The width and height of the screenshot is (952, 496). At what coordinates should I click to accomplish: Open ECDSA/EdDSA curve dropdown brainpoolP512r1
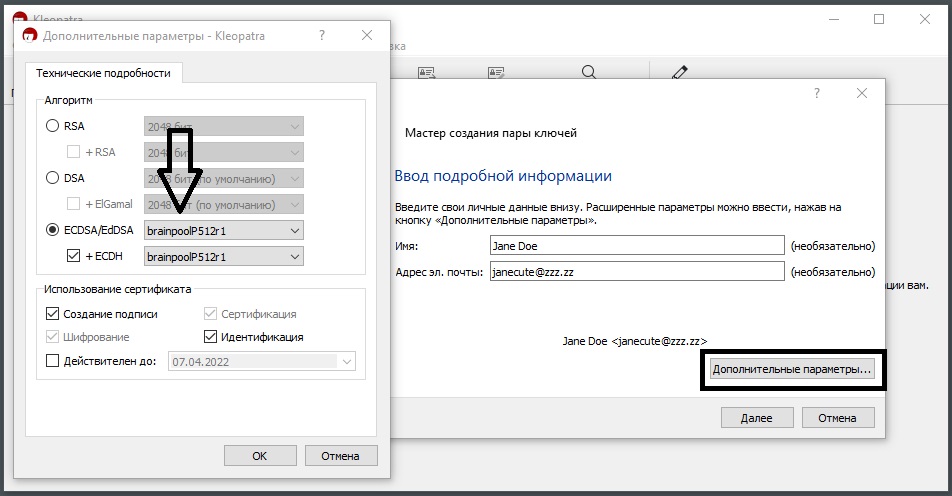(223, 231)
